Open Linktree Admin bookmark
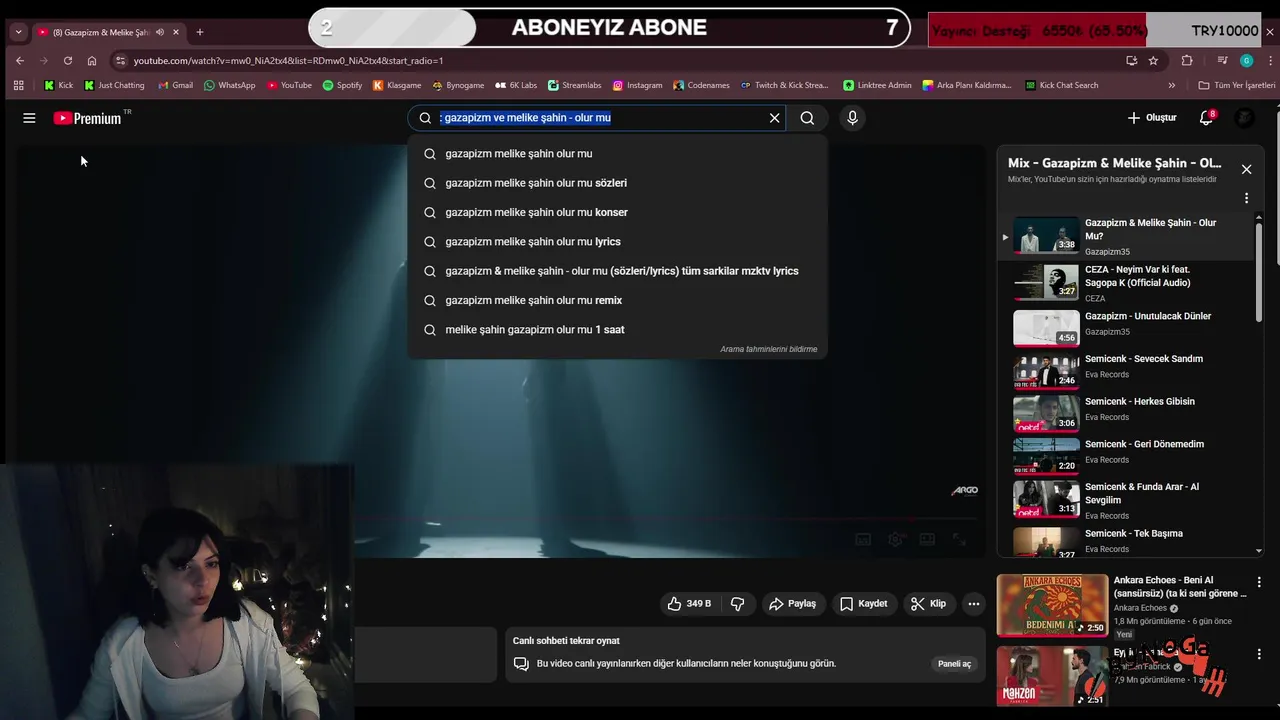1280x720 pixels. click(877, 85)
